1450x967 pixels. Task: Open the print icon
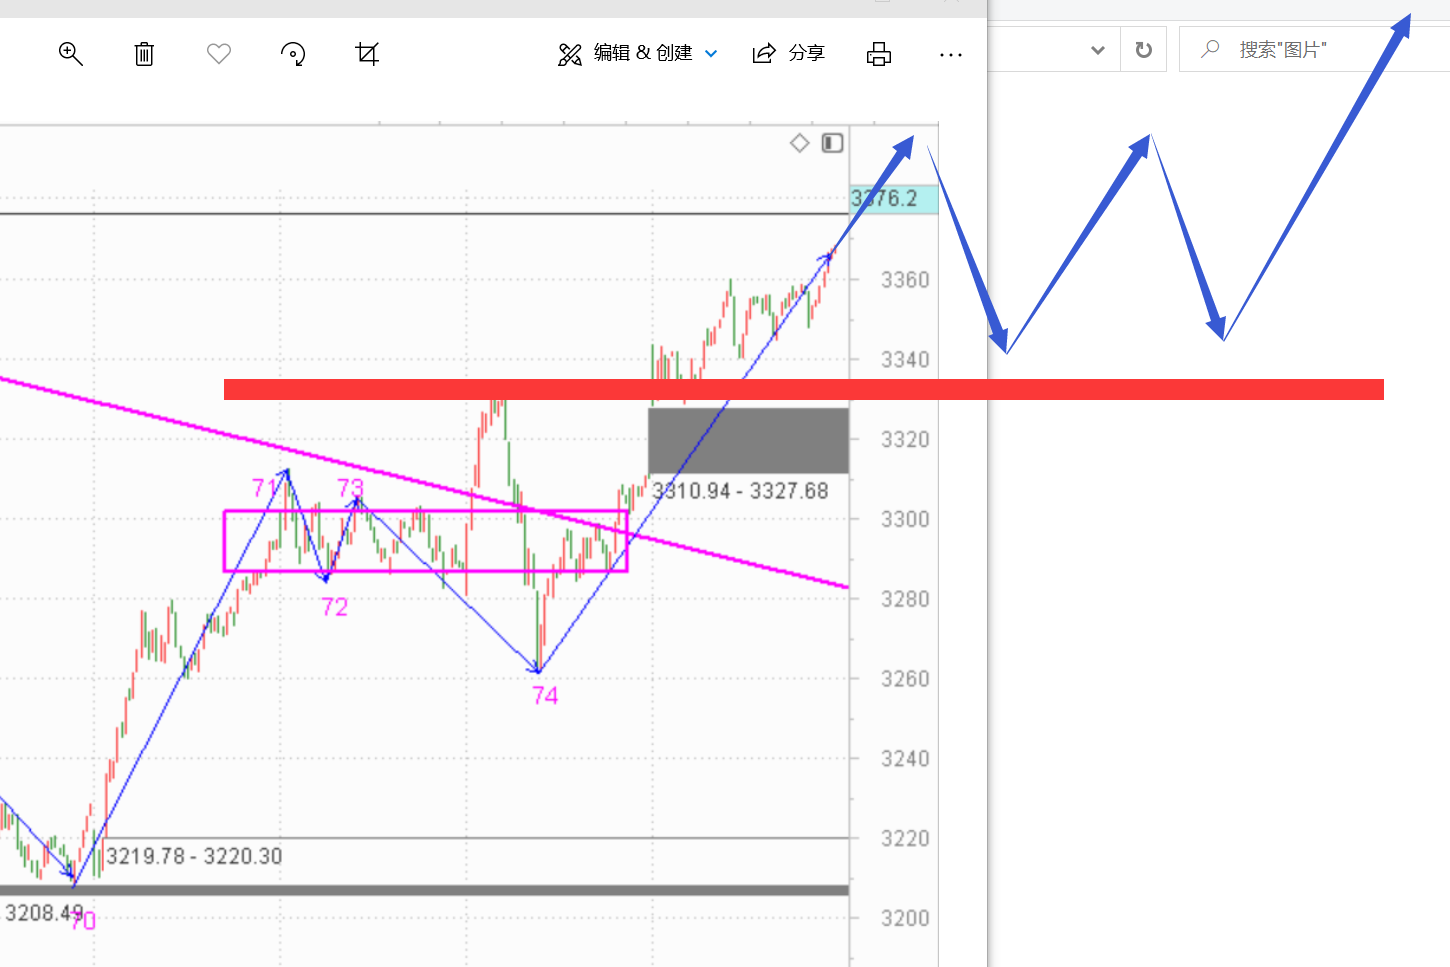click(x=879, y=54)
